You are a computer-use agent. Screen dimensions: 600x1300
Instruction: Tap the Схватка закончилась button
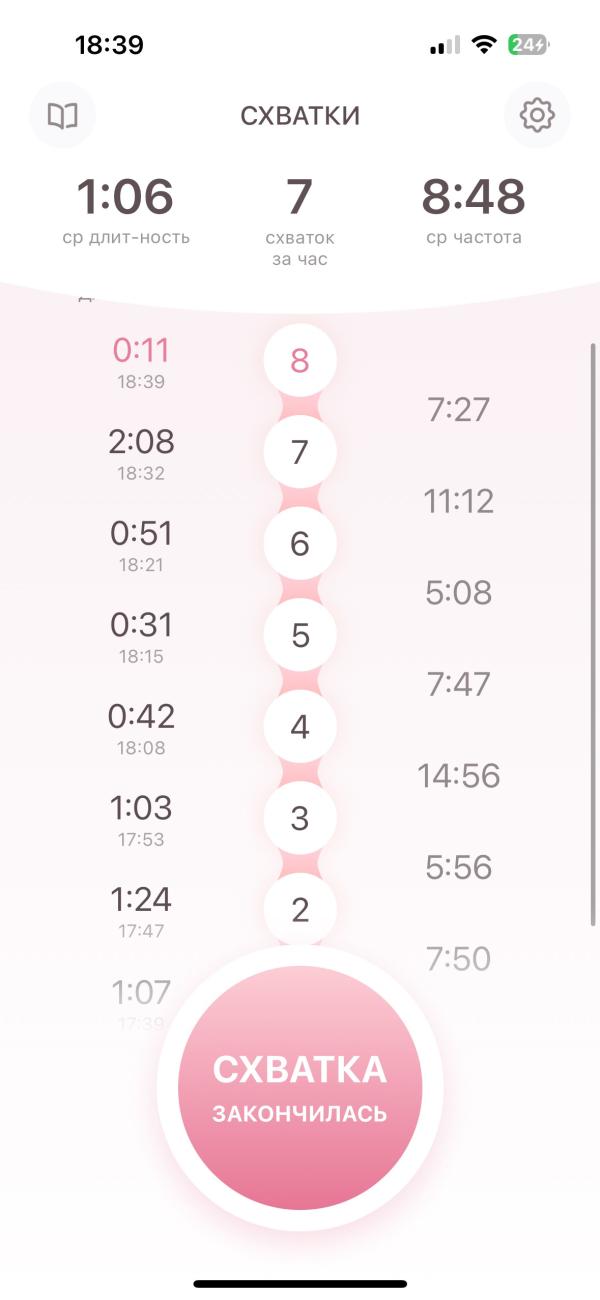300,1087
